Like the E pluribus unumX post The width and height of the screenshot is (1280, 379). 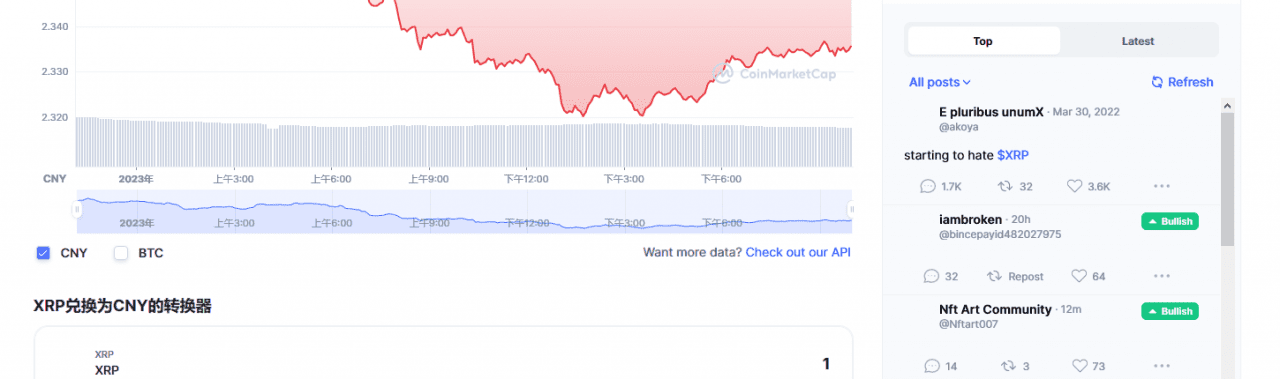point(1088,186)
